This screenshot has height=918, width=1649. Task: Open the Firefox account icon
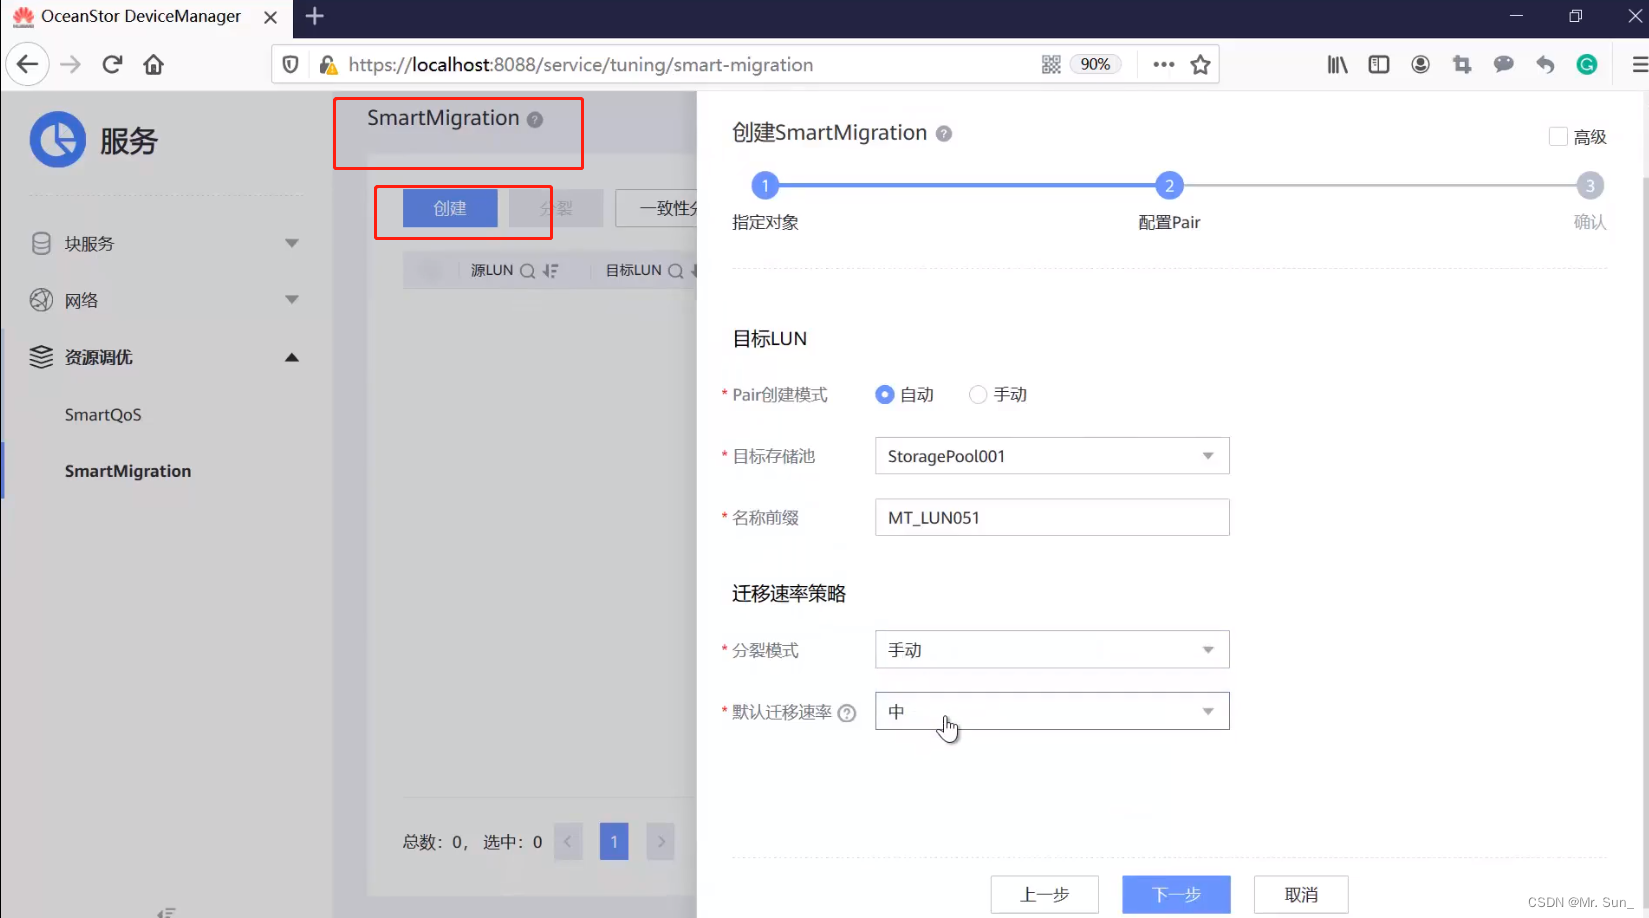click(1420, 64)
